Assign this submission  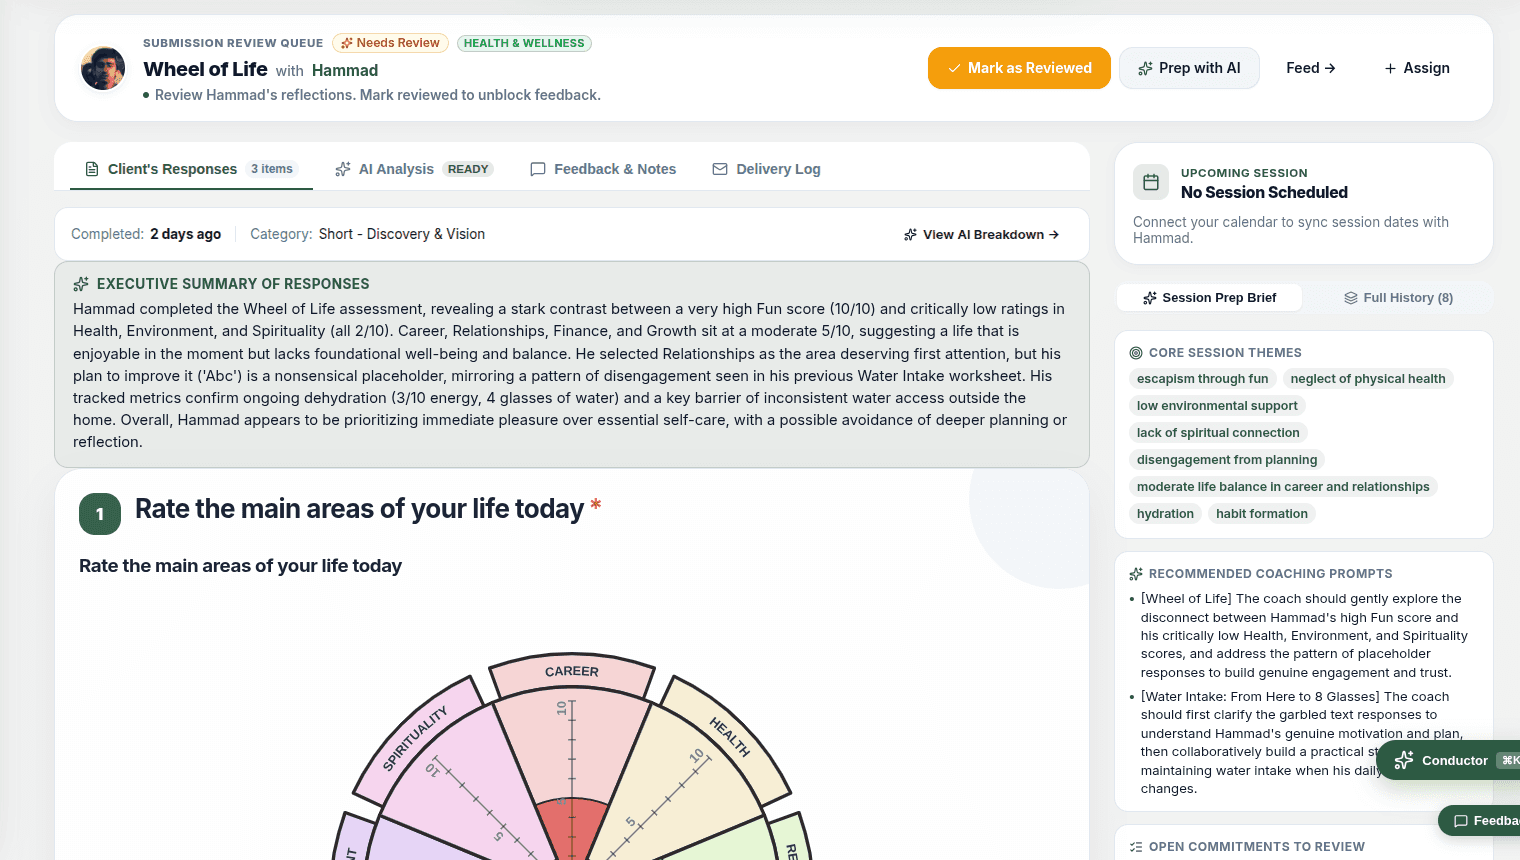click(x=1417, y=68)
